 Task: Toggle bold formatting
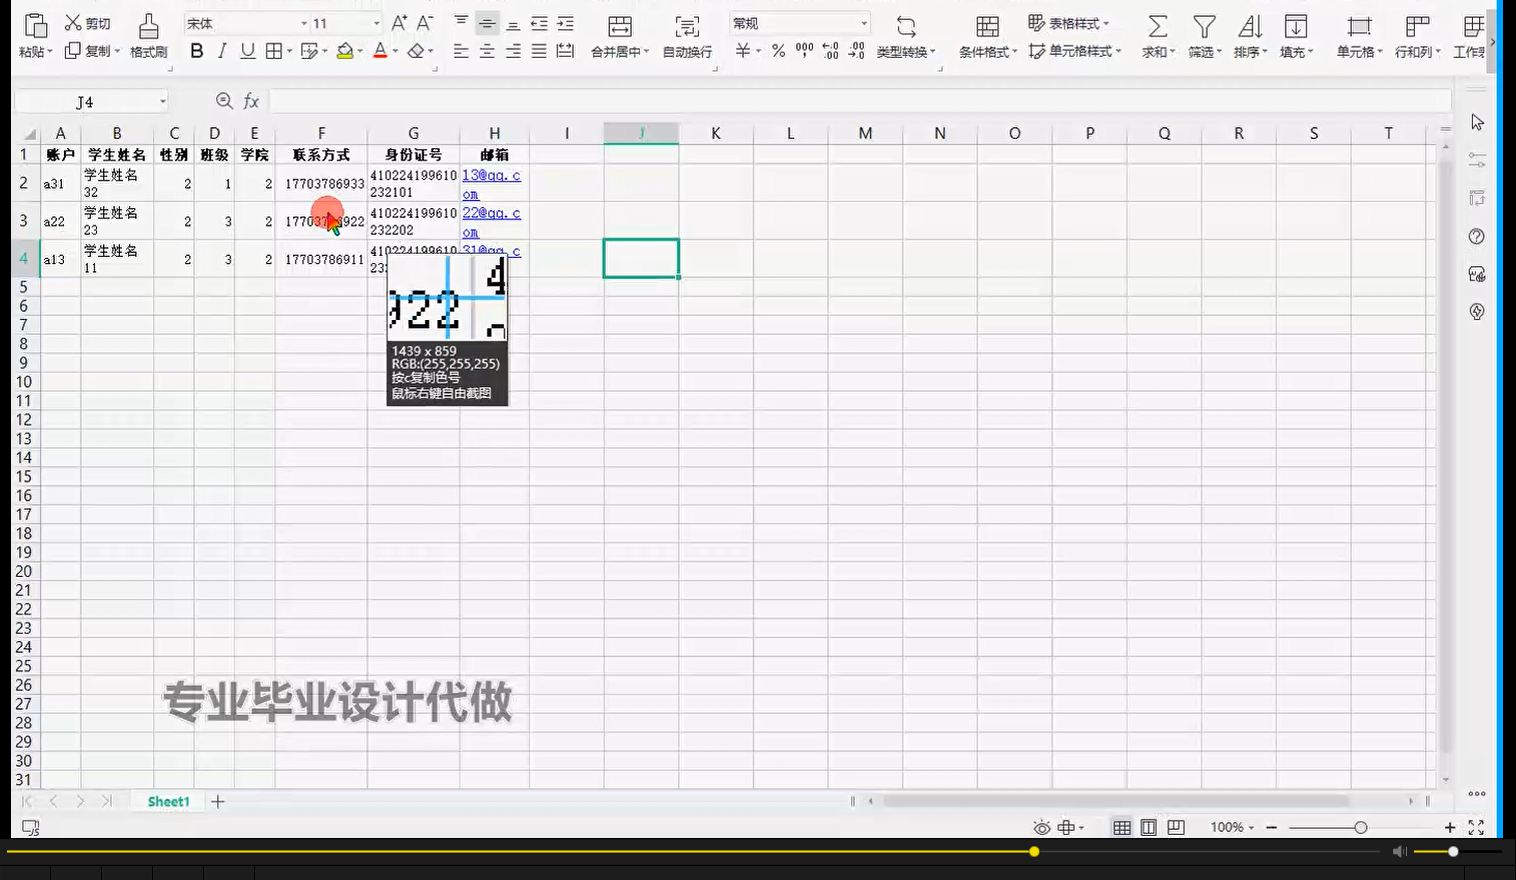[x=196, y=52]
